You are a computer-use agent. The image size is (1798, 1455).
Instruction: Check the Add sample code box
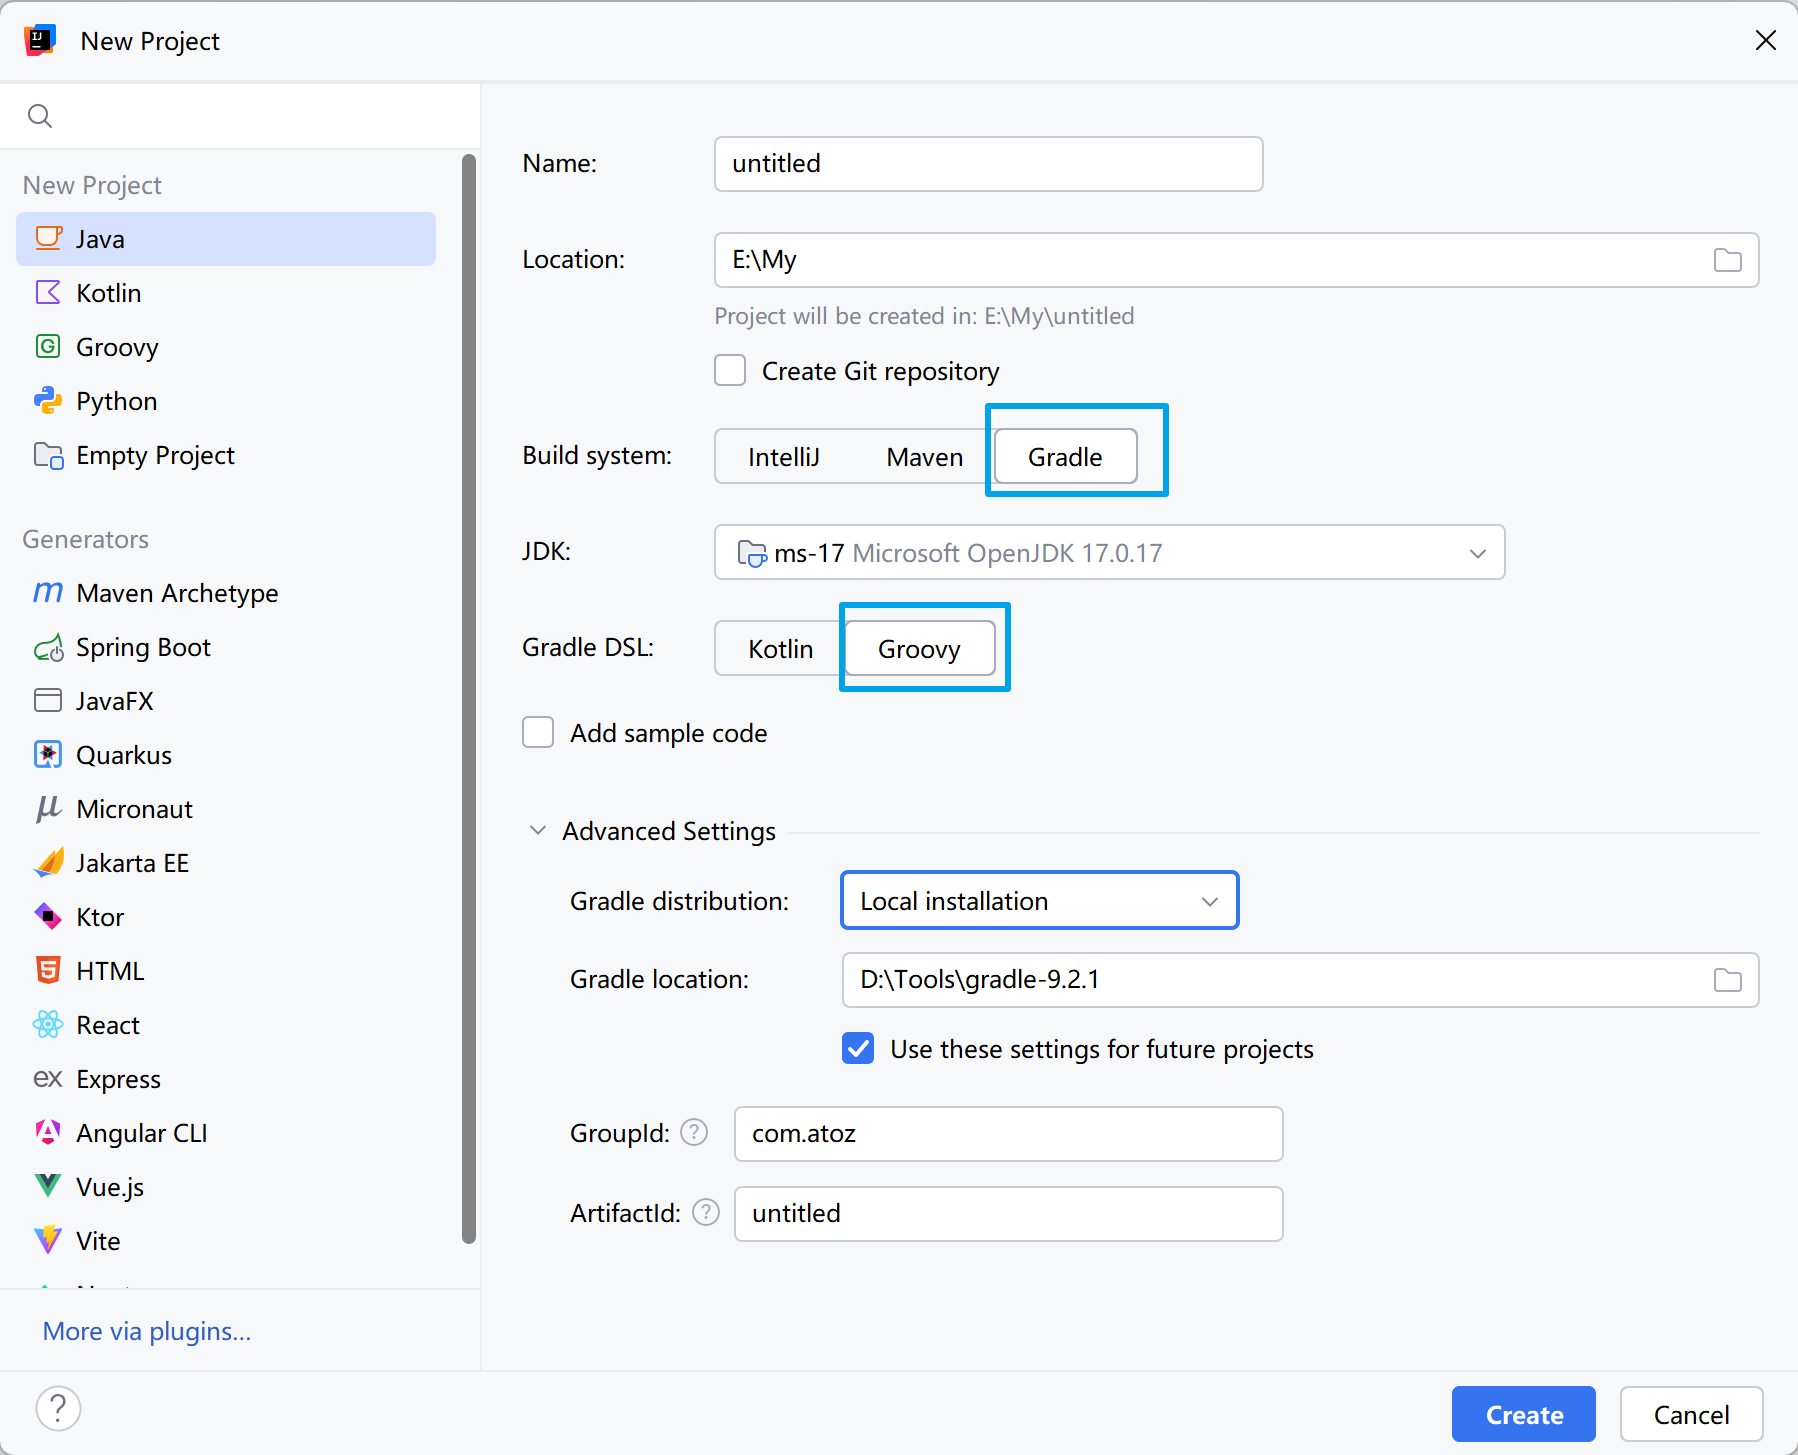pyautogui.click(x=538, y=733)
